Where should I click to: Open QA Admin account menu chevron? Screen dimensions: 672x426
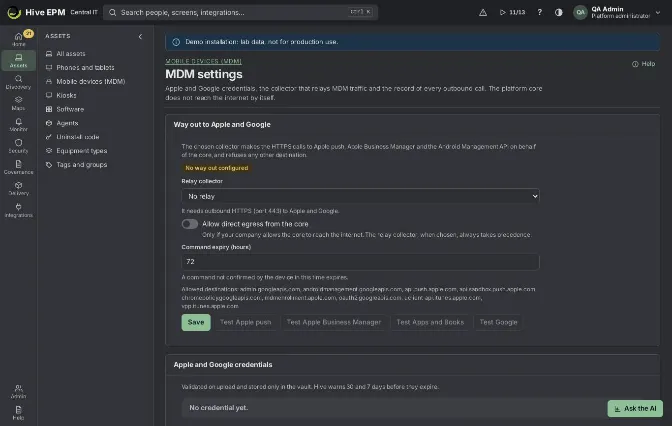tap(658, 12)
